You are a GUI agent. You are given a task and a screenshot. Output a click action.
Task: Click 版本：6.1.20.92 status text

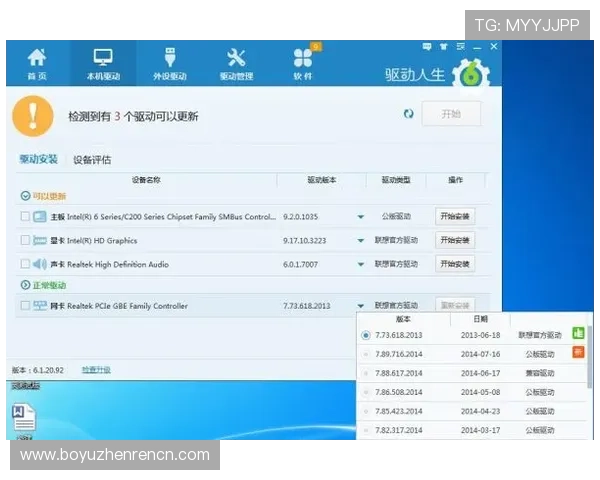click(38, 370)
